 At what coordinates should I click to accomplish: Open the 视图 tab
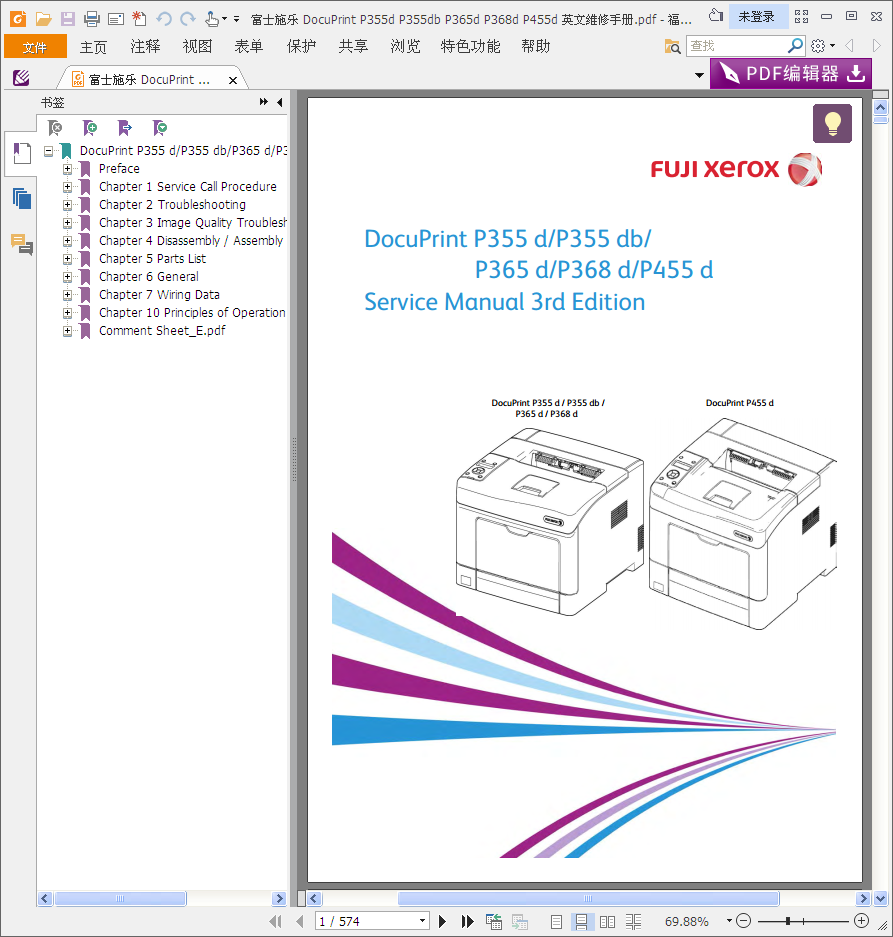[197, 47]
